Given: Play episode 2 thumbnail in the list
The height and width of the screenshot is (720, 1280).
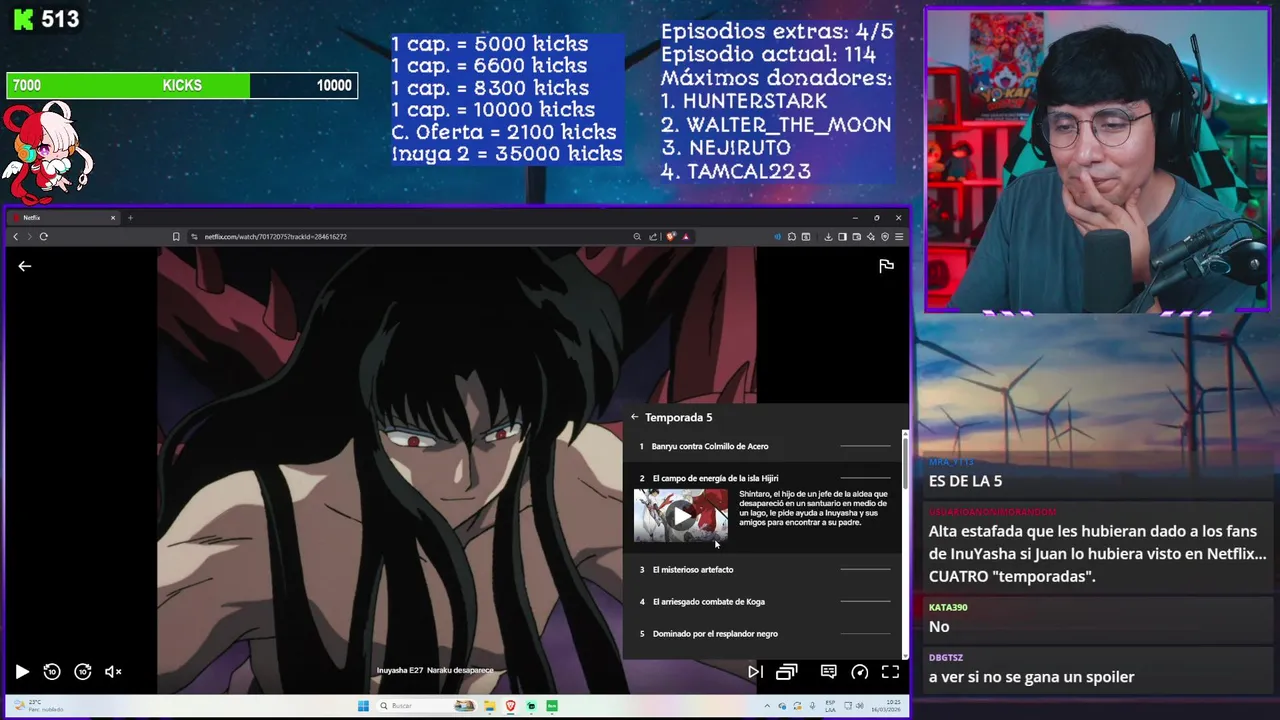Looking at the screenshot, I should click(x=681, y=516).
